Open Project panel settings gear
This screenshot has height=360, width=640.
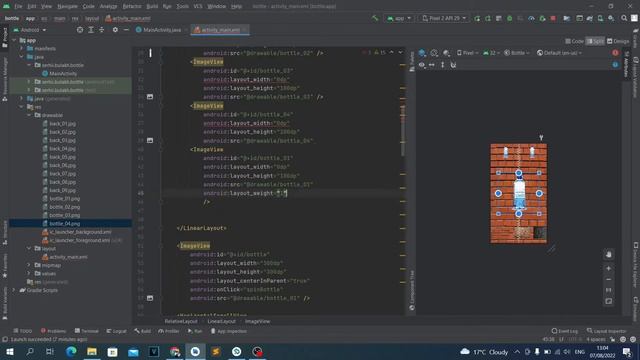tap(115, 30)
